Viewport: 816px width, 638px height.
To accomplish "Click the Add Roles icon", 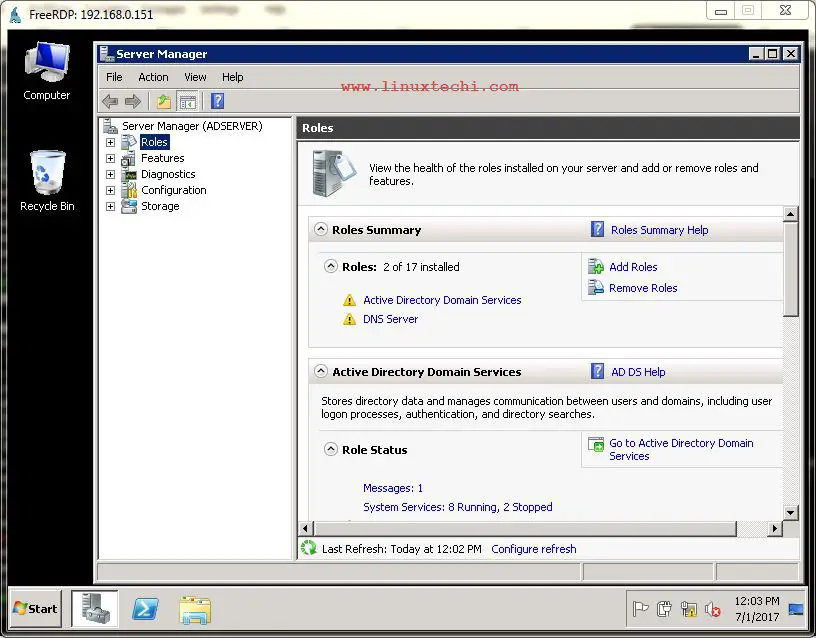I will tap(595, 266).
